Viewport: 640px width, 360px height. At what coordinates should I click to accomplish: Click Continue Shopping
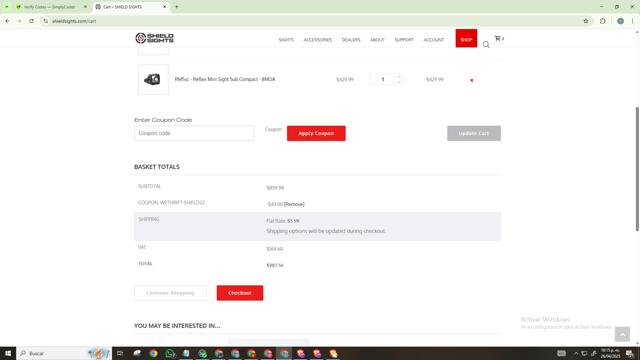tap(170, 293)
